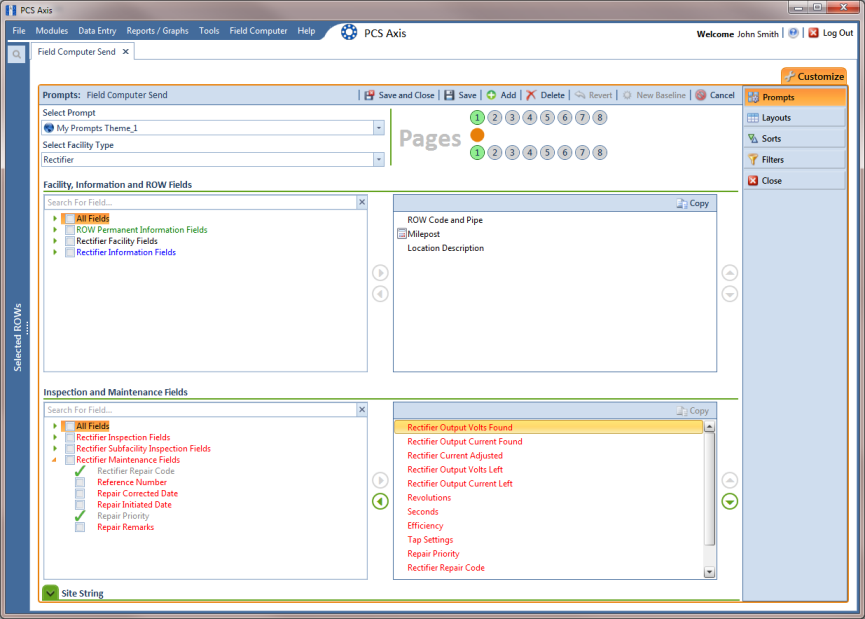
Task: Open the Filters option
Action: pyautogui.click(x=794, y=159)
